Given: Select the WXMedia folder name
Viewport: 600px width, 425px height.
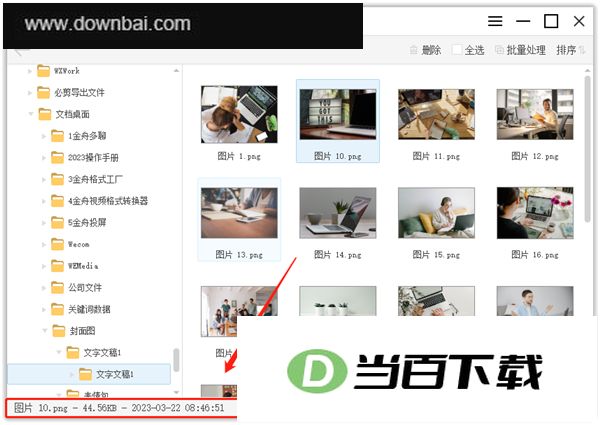Looking at the screenshot, I should click(83, 266).
